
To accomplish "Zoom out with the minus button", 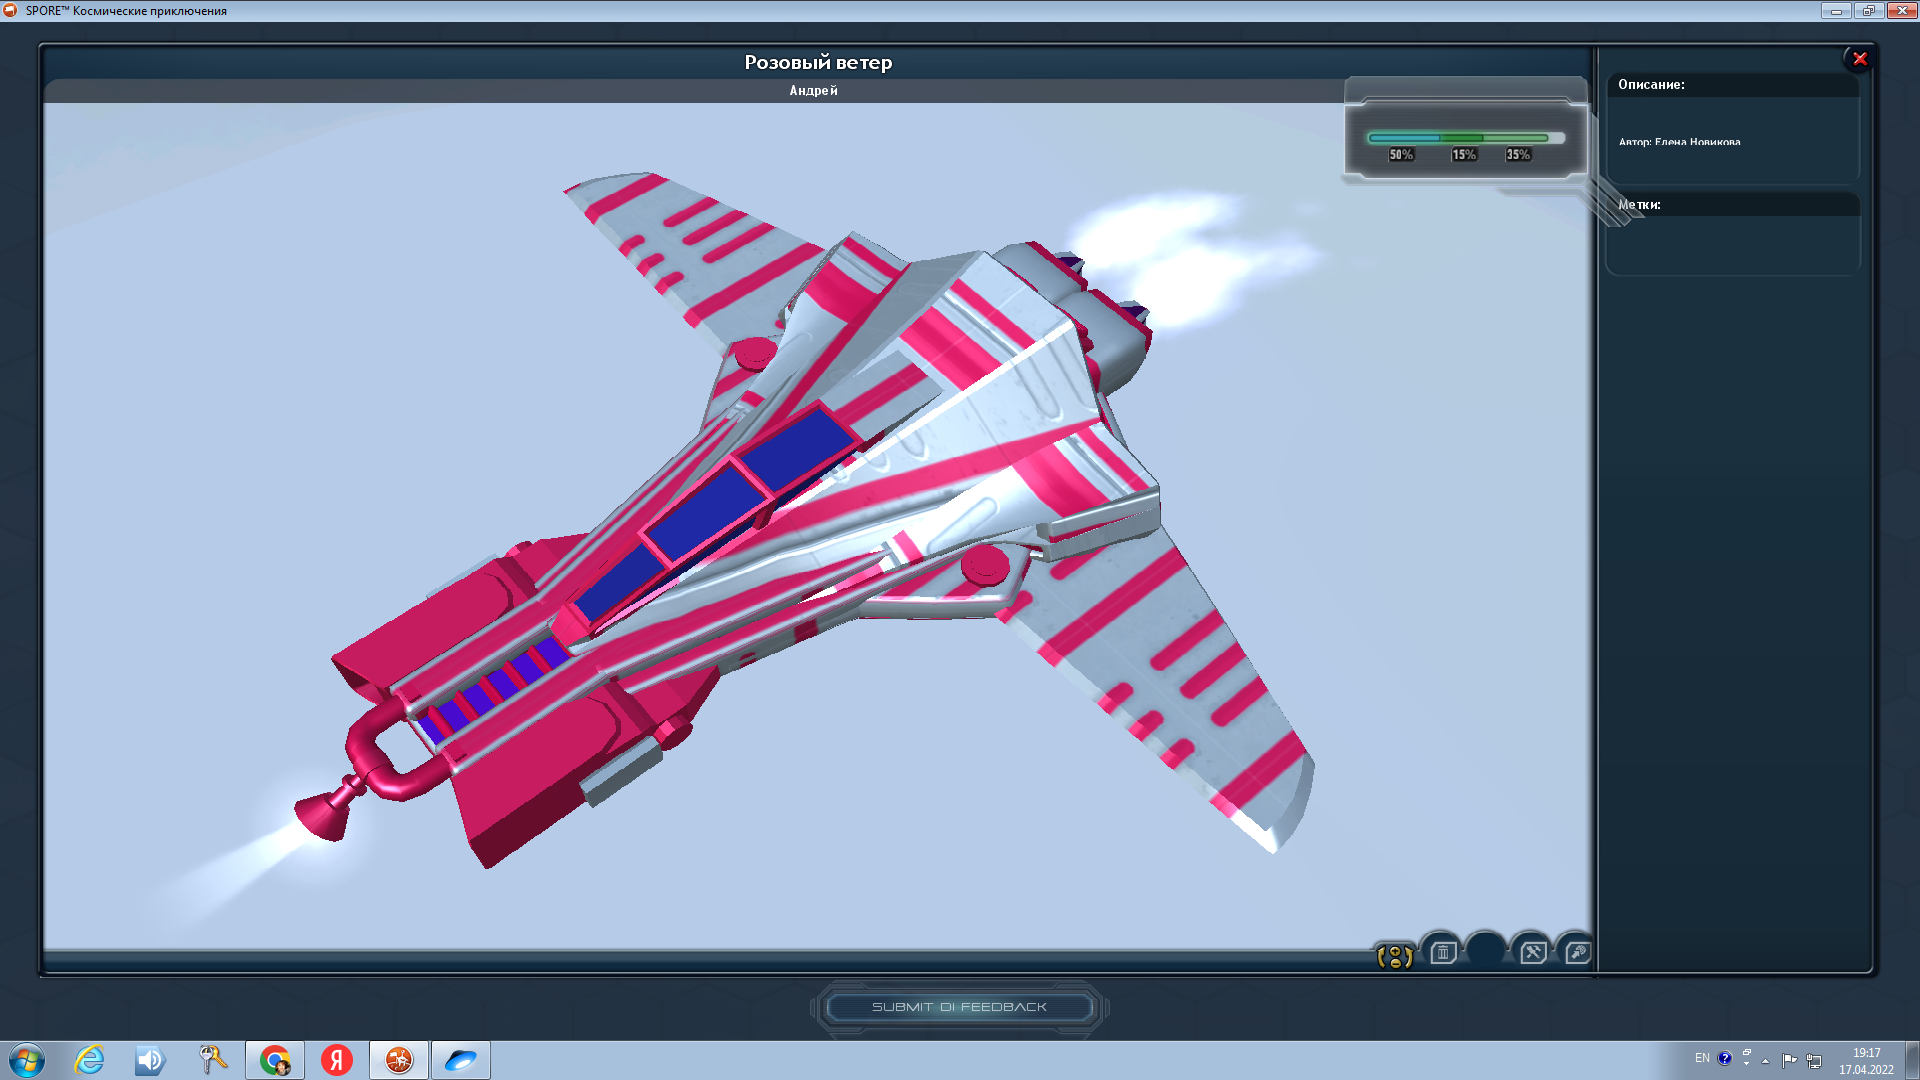I will pyautogui.click(x=1395, y=964).
